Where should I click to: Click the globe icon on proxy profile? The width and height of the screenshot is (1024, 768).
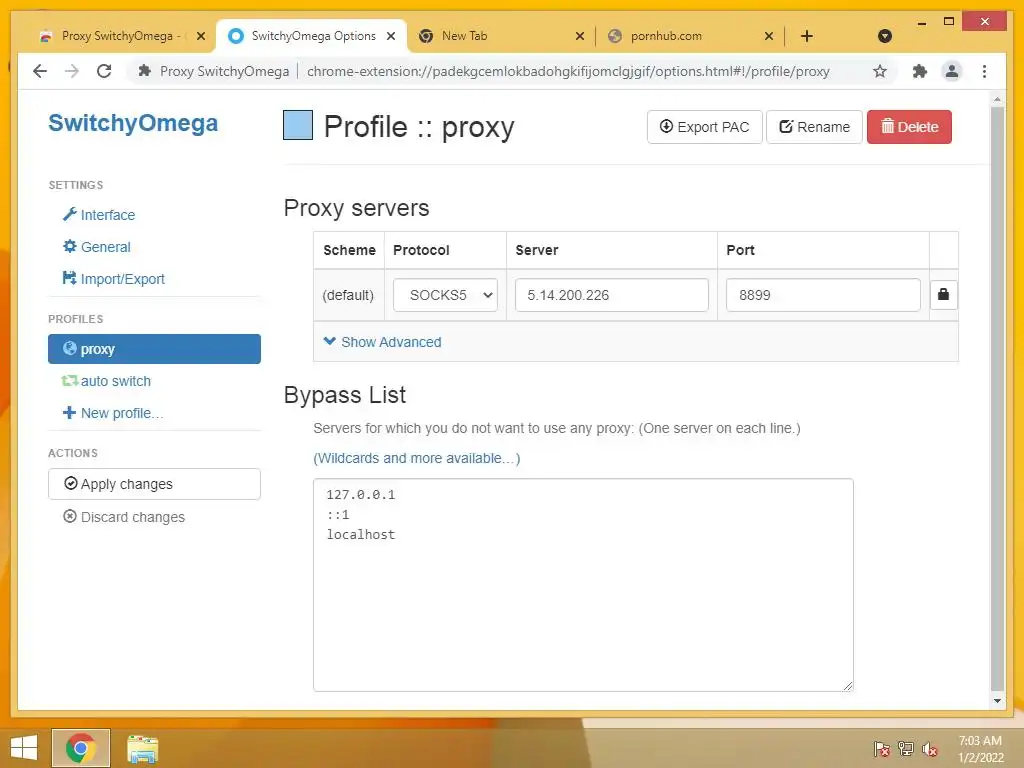click(69, 348)
